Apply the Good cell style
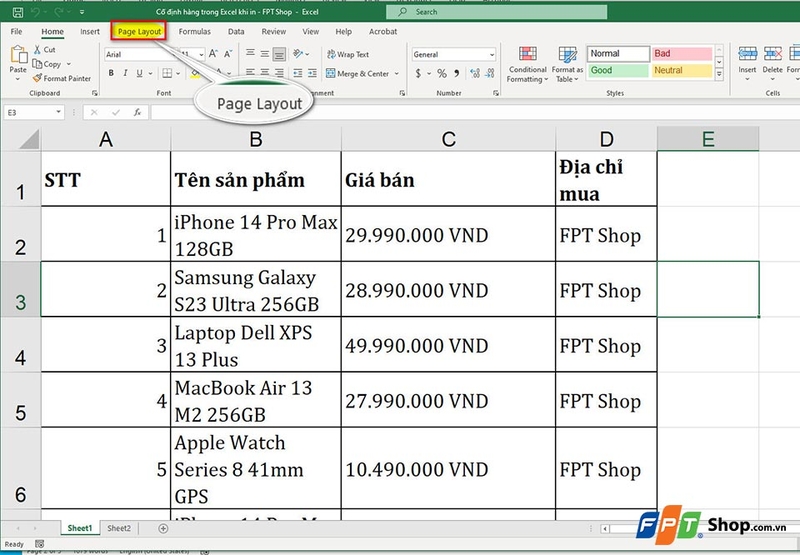800x555 pixels. click(618, 70)
